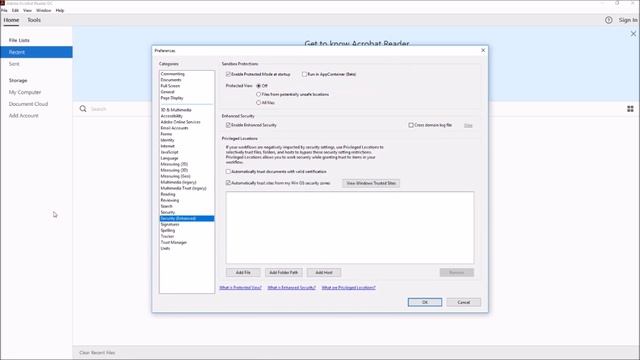Select Documents category
The width and height of the screenshot is (640, 360).
tap(171, 80)
